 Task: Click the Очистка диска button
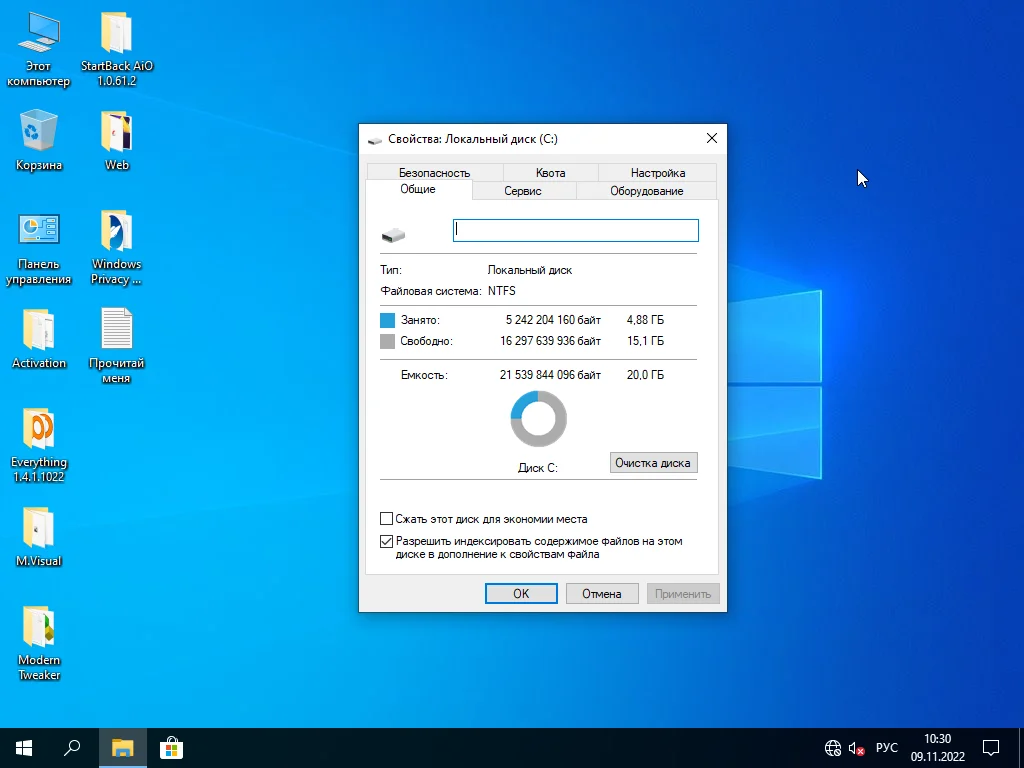(x=653, y=463)
